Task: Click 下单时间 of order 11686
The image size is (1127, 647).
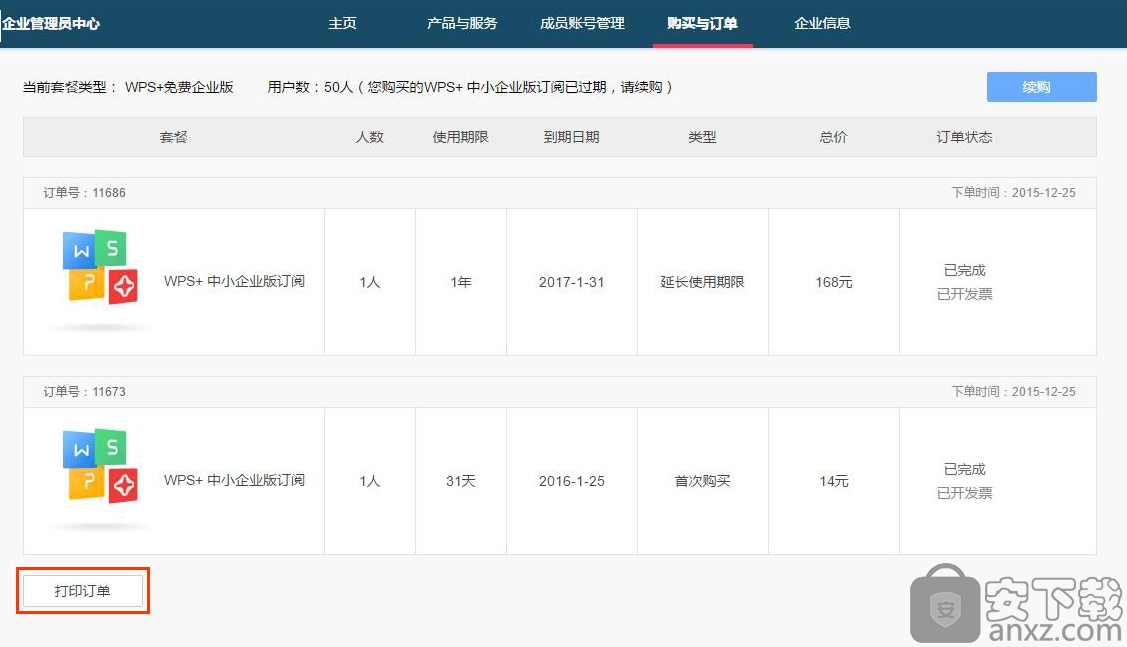Action: (x=1013, y=193)
